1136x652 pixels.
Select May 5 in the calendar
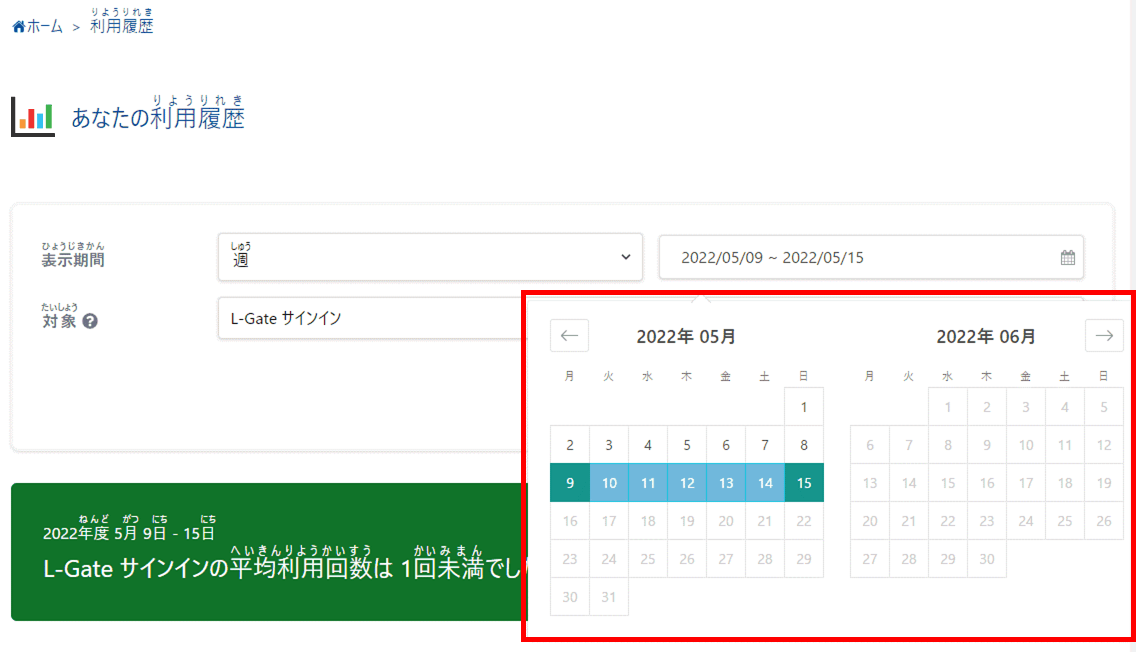tap(687, 445)
